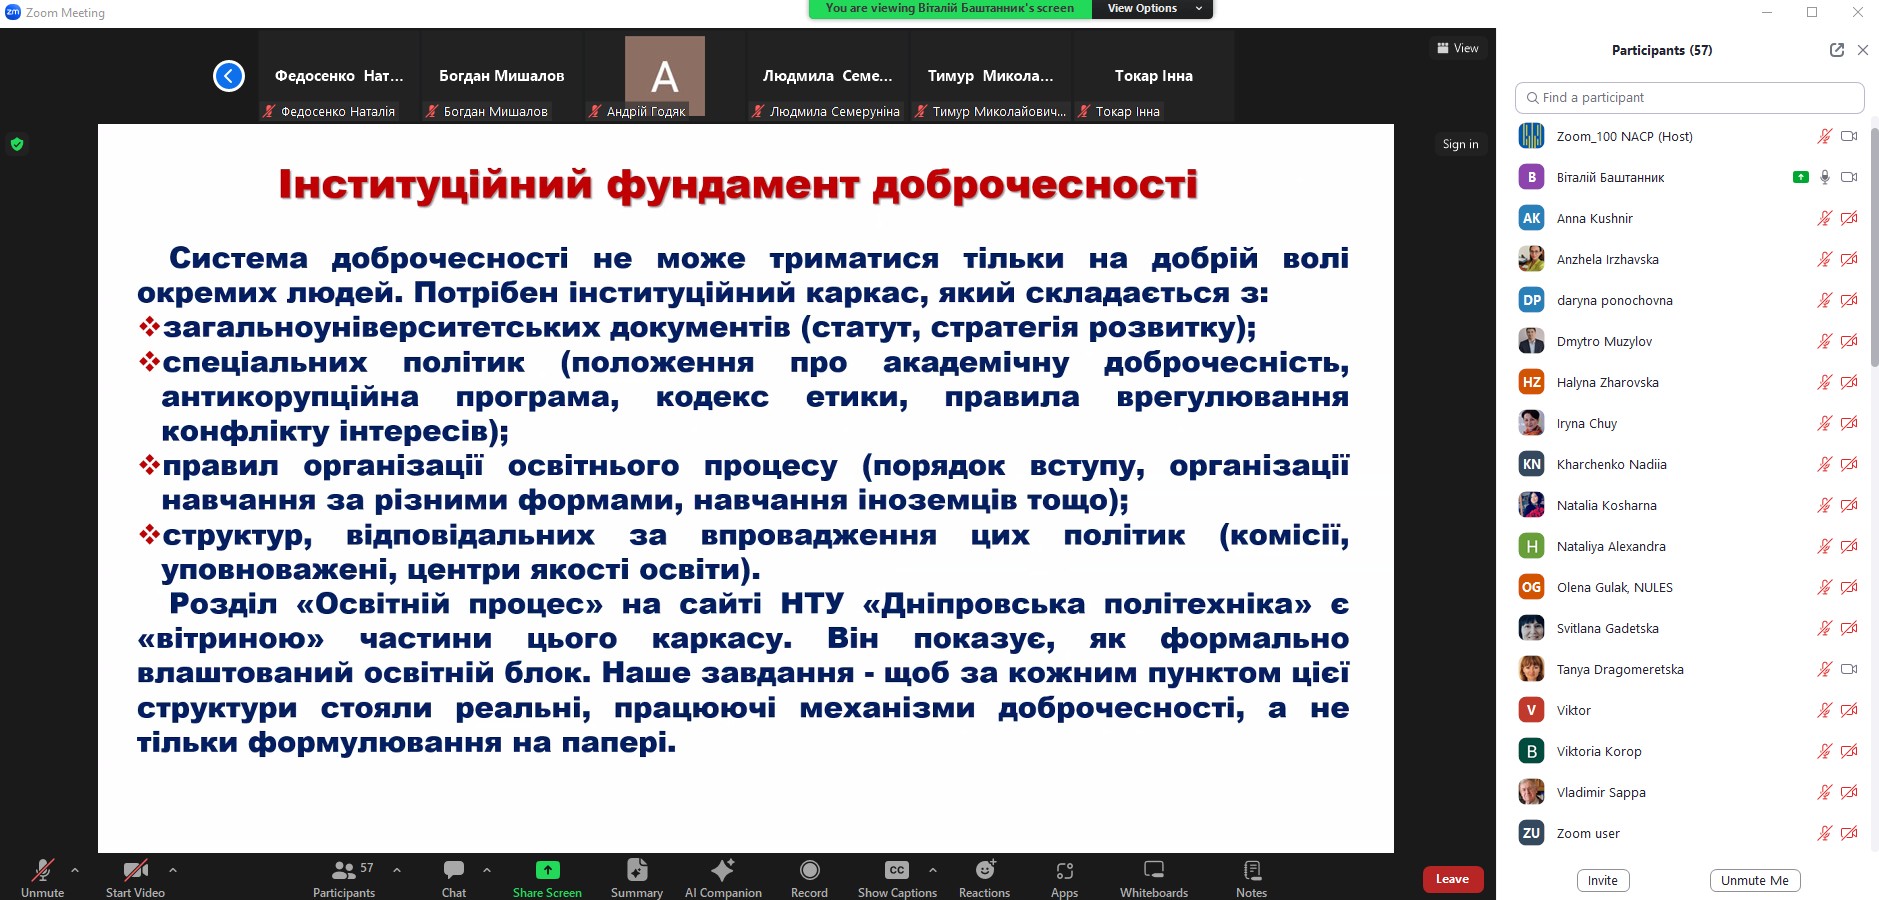Expand arrow next to Participants button
The width and height of the screenshot is (1879, 900).
tap(397, 870)
